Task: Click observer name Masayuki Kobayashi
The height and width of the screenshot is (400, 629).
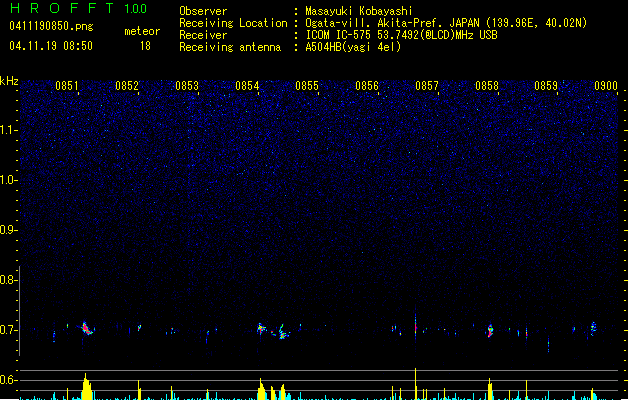Action: (359, 11)
